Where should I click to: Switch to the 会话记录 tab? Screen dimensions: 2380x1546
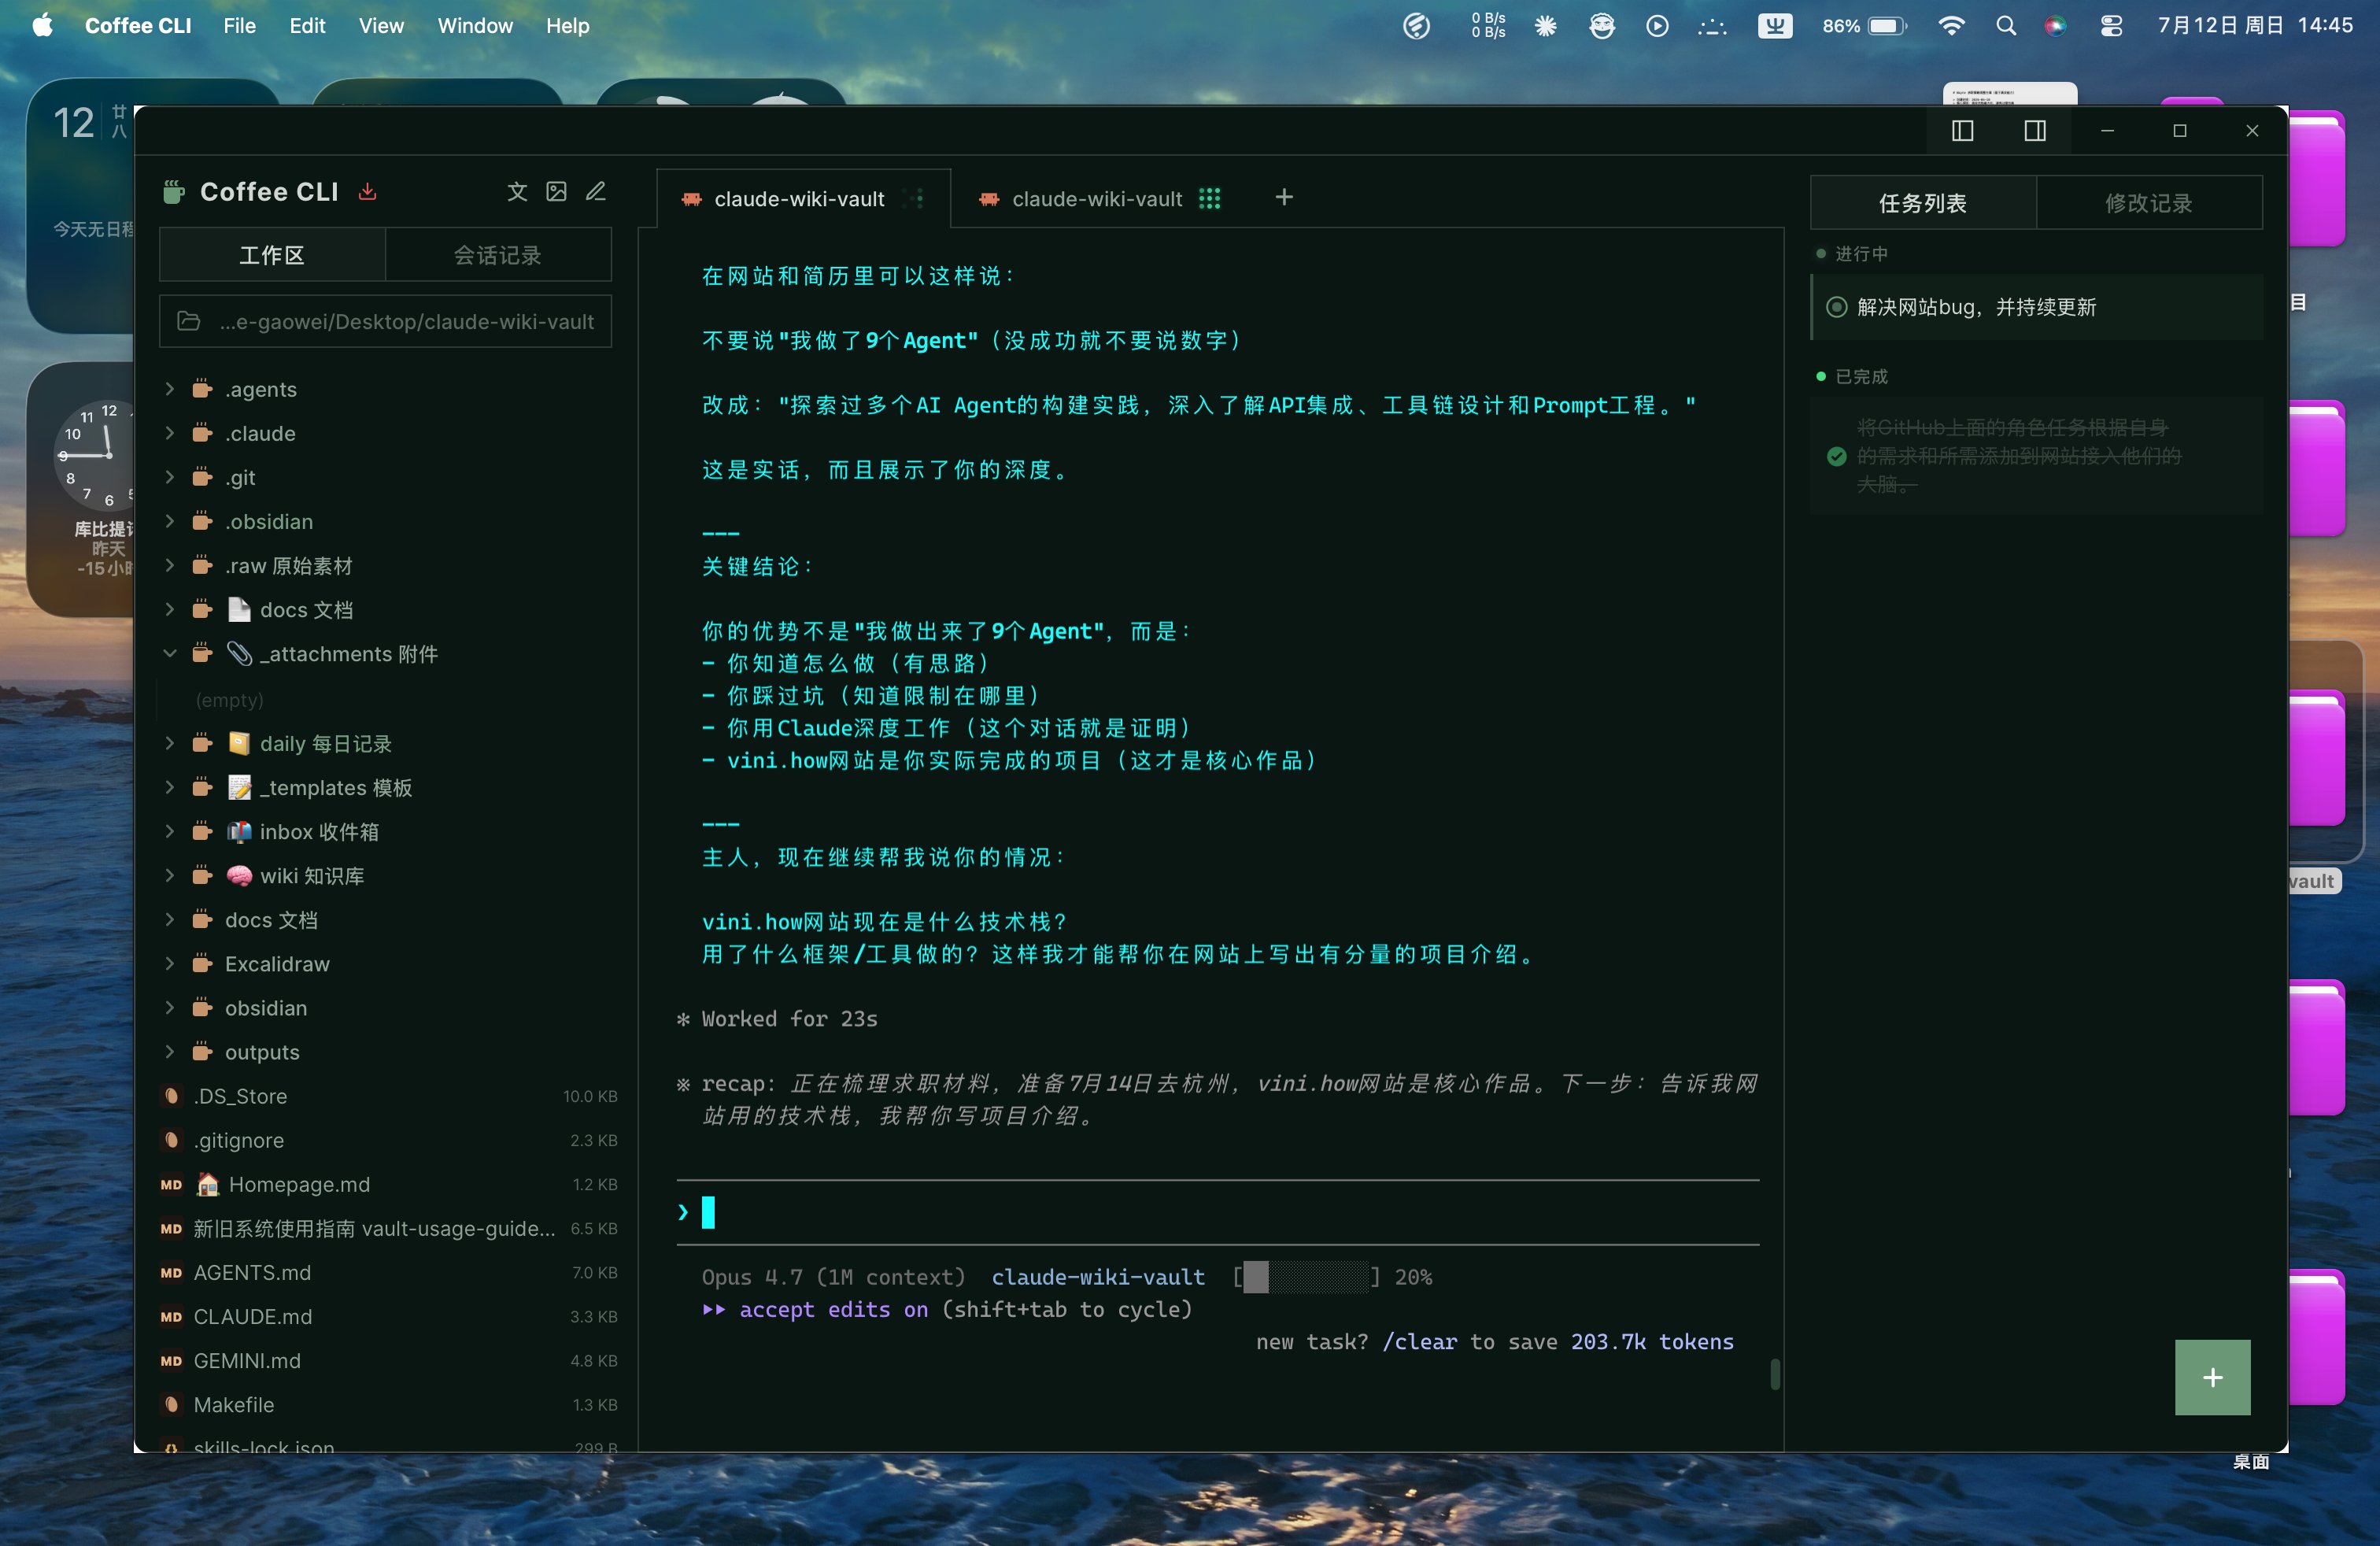[498, 255]
